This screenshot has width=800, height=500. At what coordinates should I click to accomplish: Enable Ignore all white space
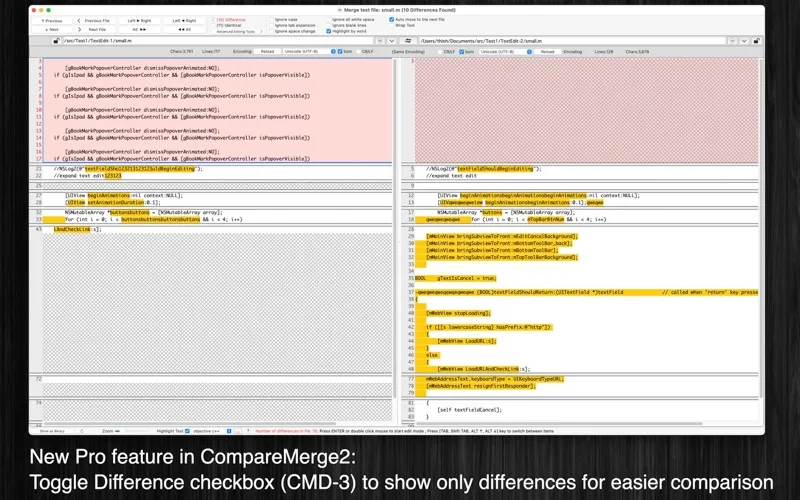point(329,19)
